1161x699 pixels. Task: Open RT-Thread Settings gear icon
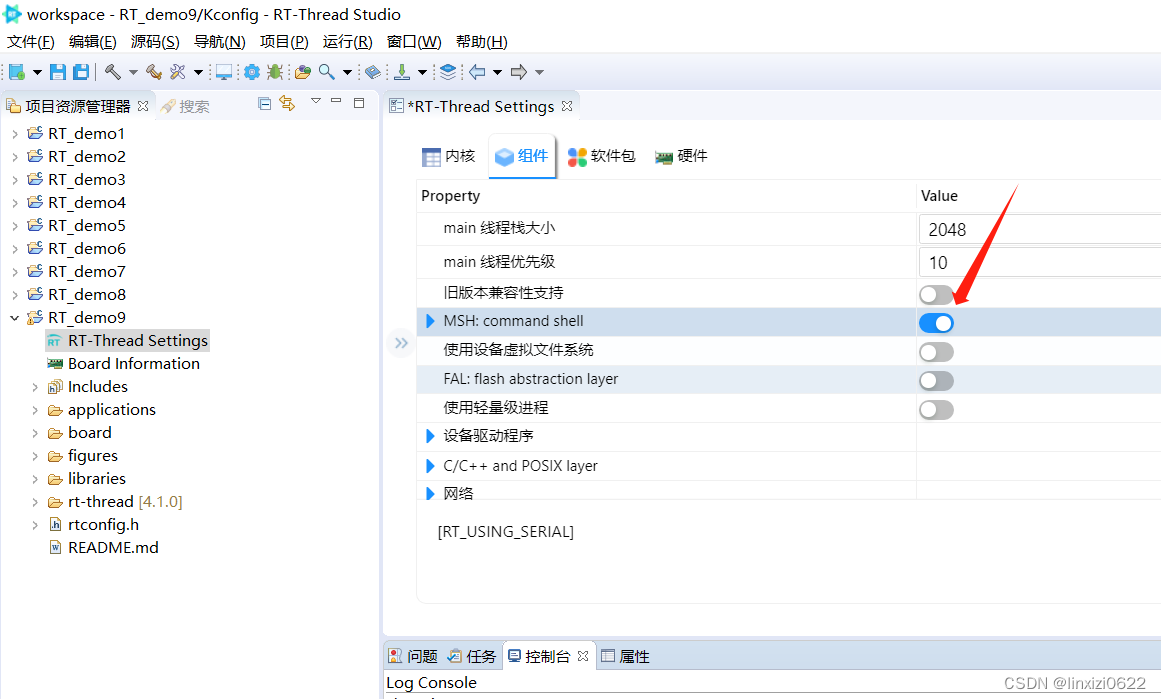[252, 72]
